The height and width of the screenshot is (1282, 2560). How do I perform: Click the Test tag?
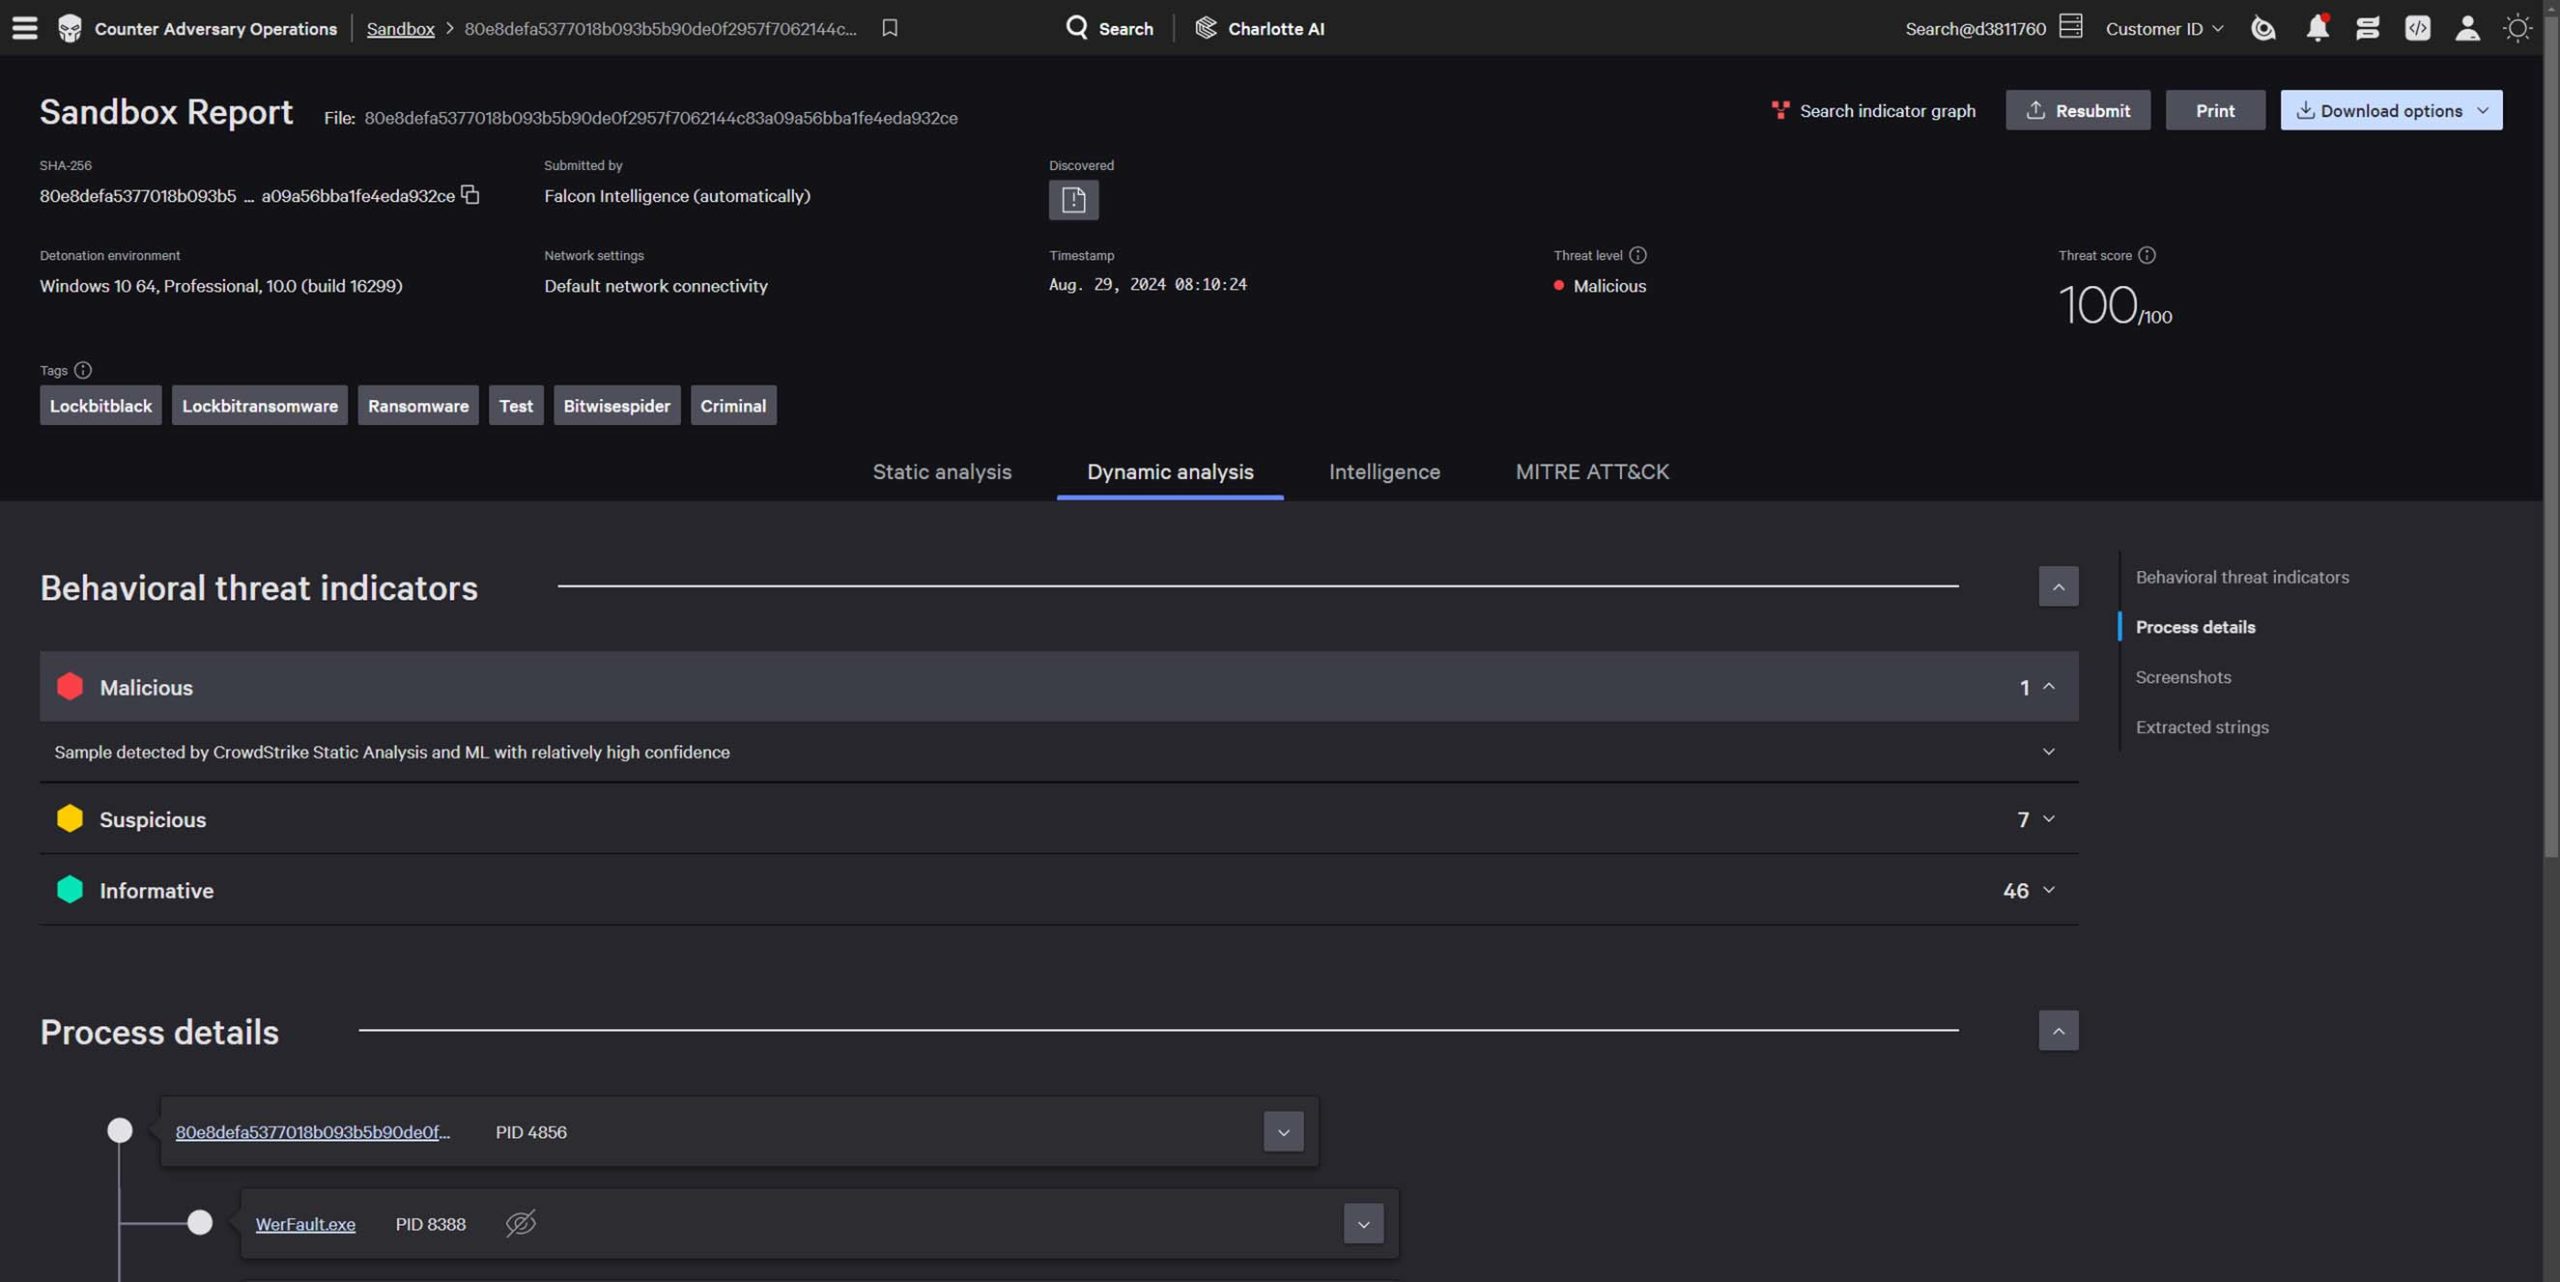[x=516, y=405]
